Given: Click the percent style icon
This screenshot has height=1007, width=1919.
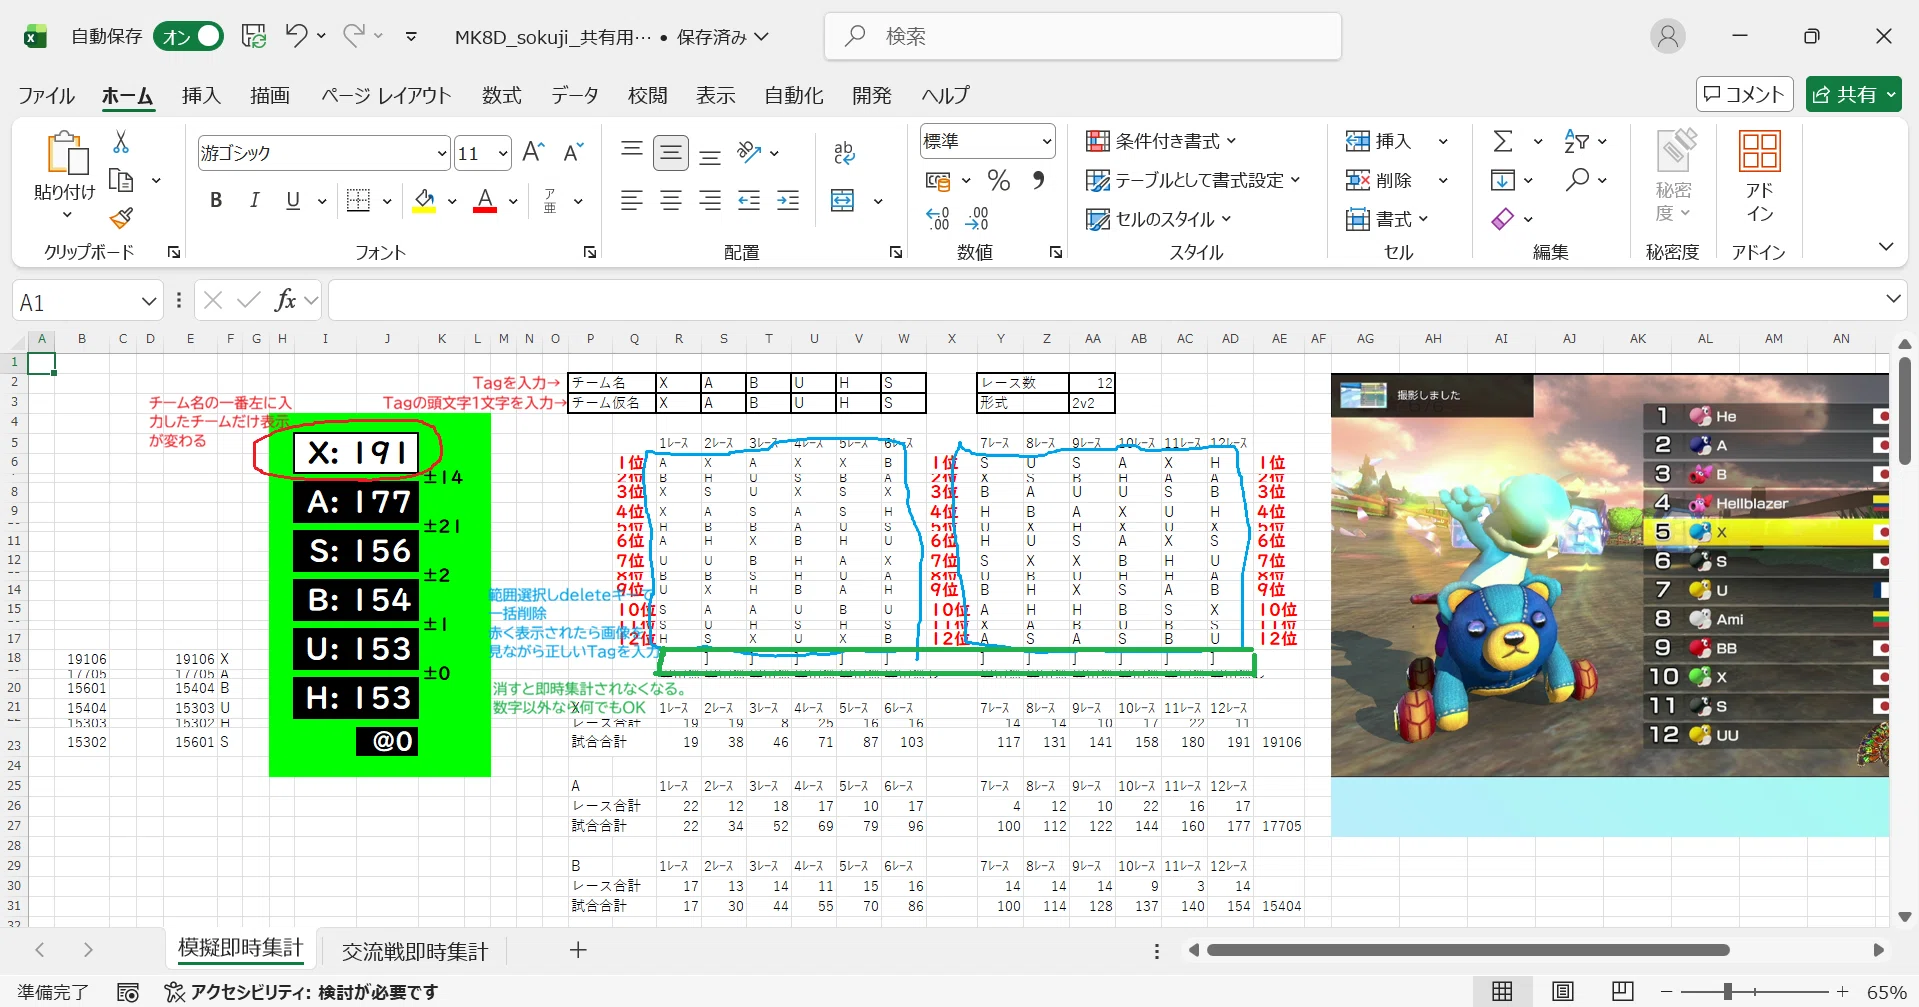Looking at the screenshot, I should click(x=998, y=180).
